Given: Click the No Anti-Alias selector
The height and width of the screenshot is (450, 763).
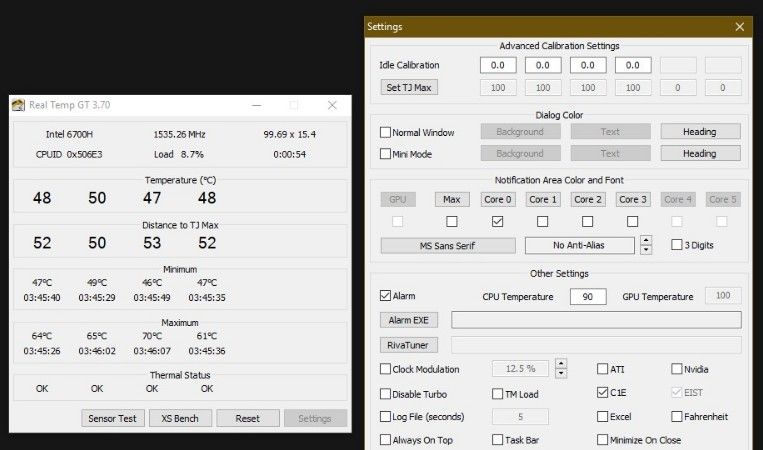Looking at the screenshot, I should 579,245.
